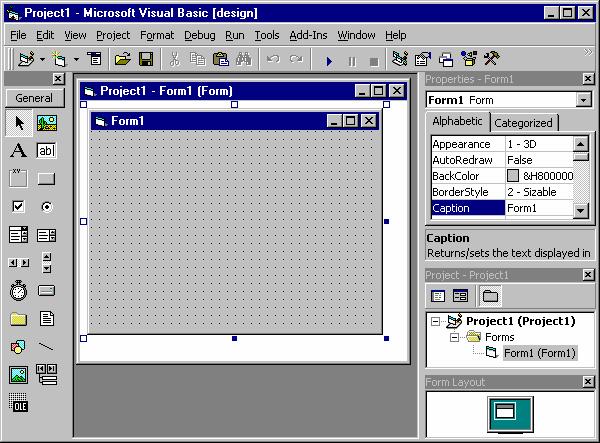Switch to the Alphabetic properties tab
The image size is (600, 443).
click(x=457, y=122)
